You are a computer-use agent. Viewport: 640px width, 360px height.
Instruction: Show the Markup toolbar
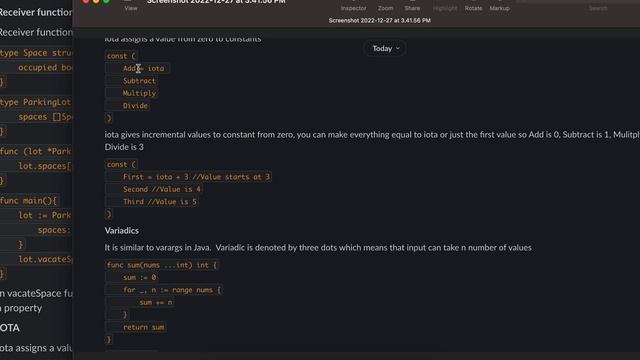(500, 8)
